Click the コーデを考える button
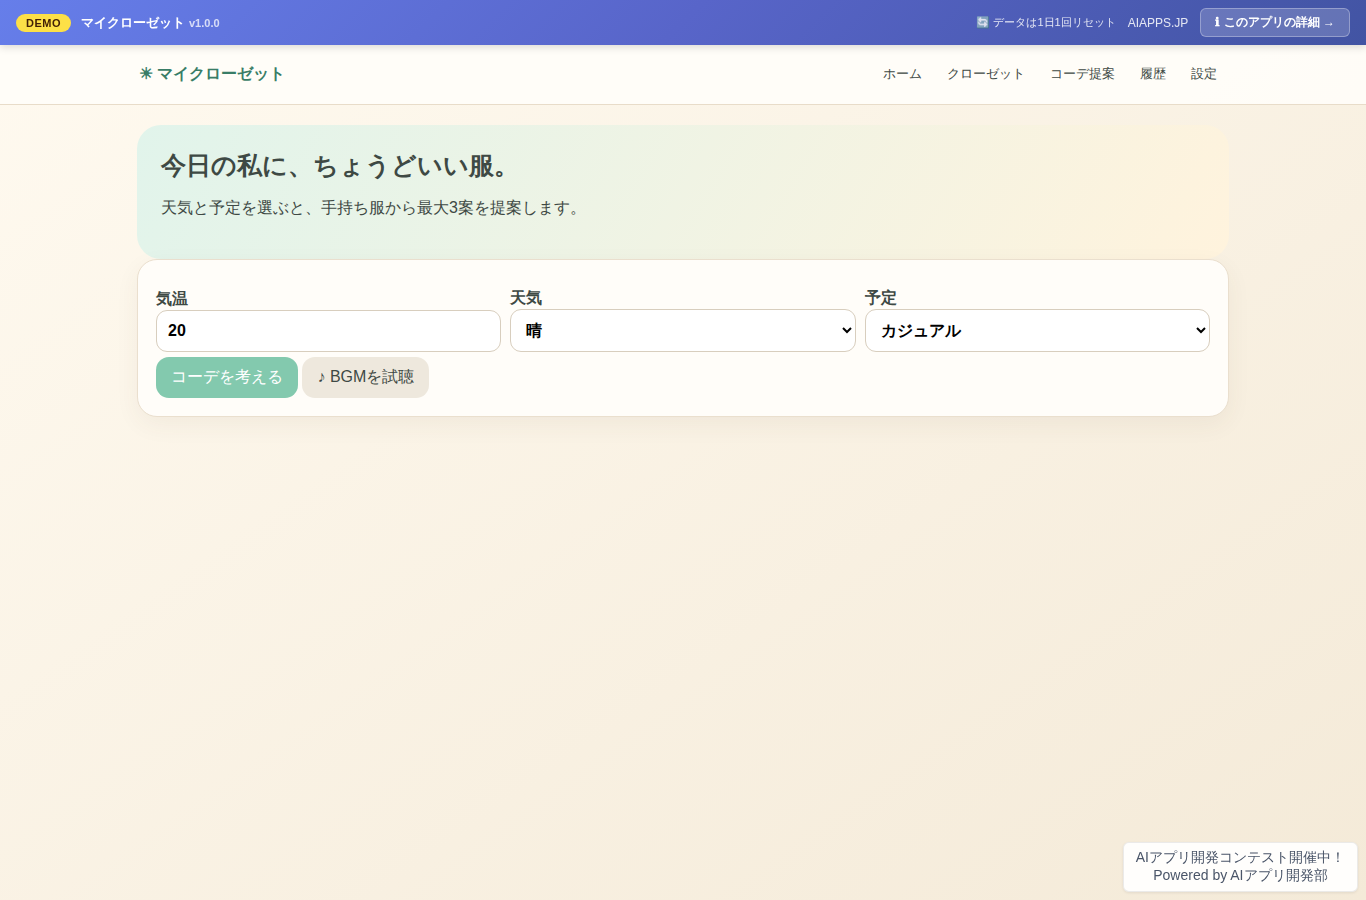1366x900 pixels. coord(227,377)
